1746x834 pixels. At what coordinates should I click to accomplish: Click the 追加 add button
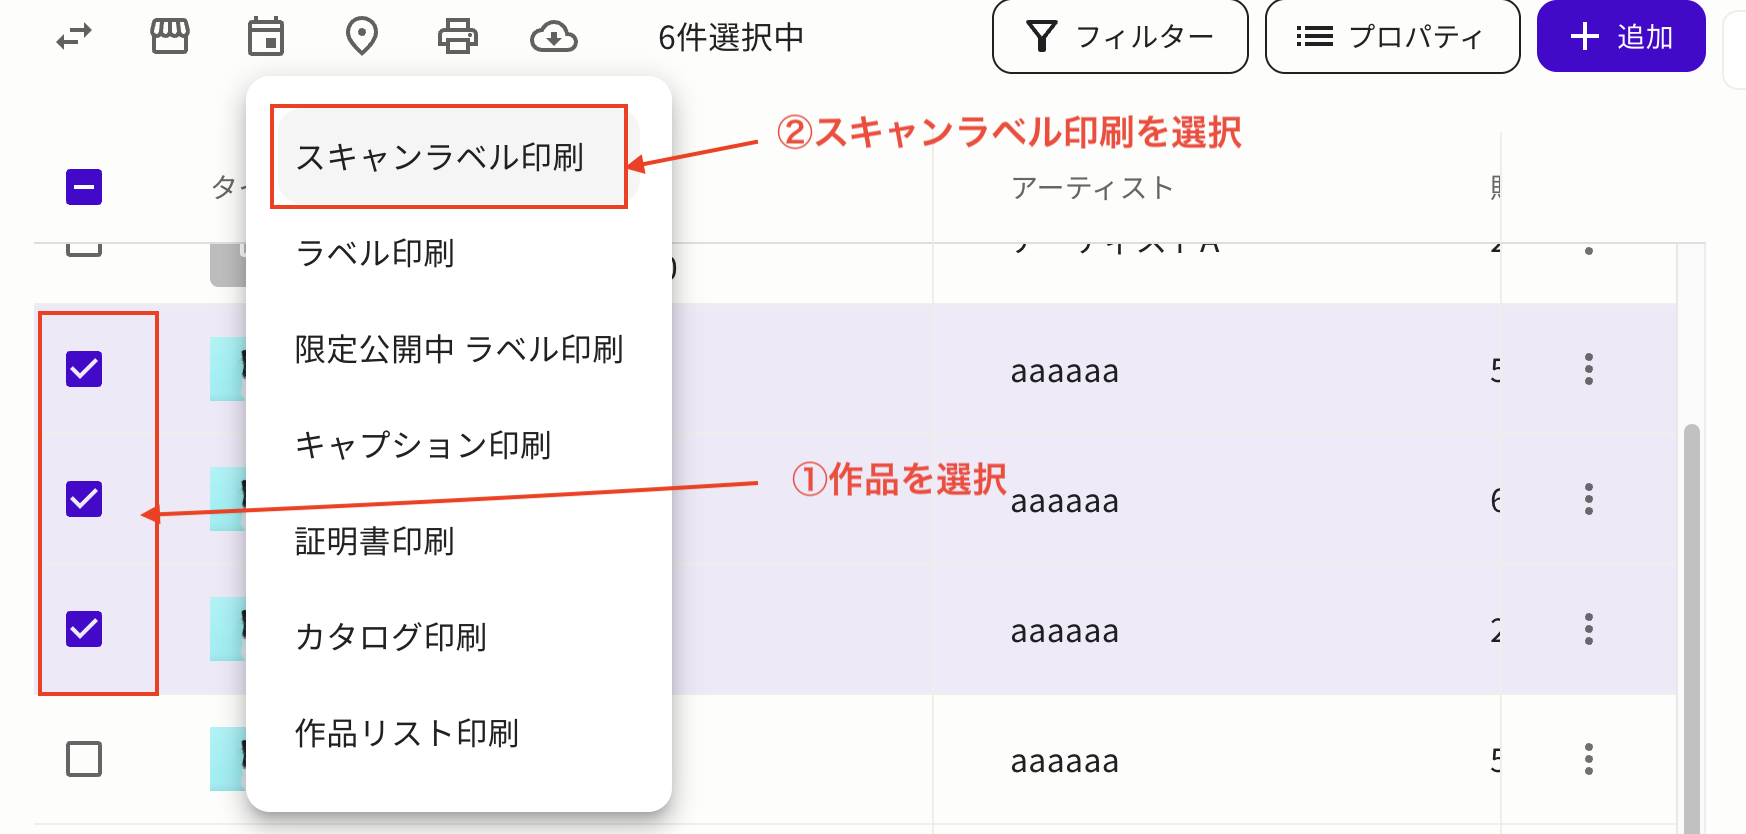pos(1621,37)
